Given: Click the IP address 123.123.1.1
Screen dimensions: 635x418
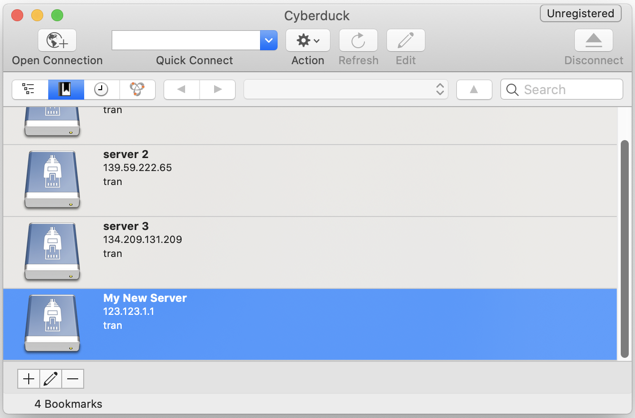Looking at the screenshot, I should (x=128, y=311).
